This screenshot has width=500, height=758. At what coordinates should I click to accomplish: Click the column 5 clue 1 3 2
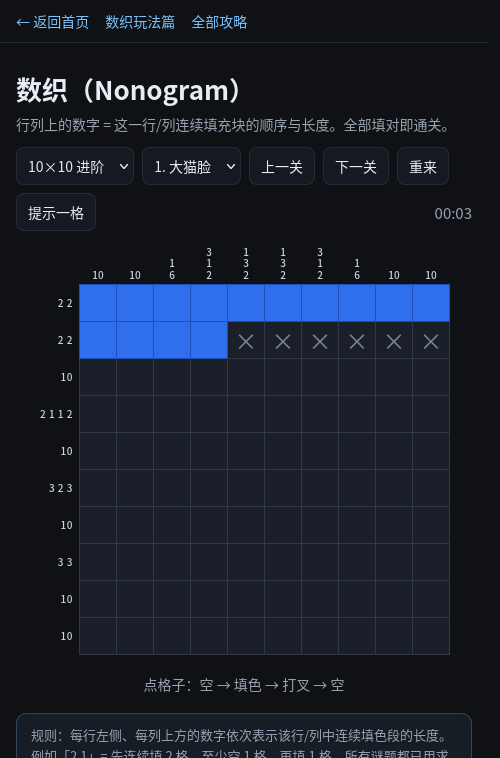[x=246, y=263]
